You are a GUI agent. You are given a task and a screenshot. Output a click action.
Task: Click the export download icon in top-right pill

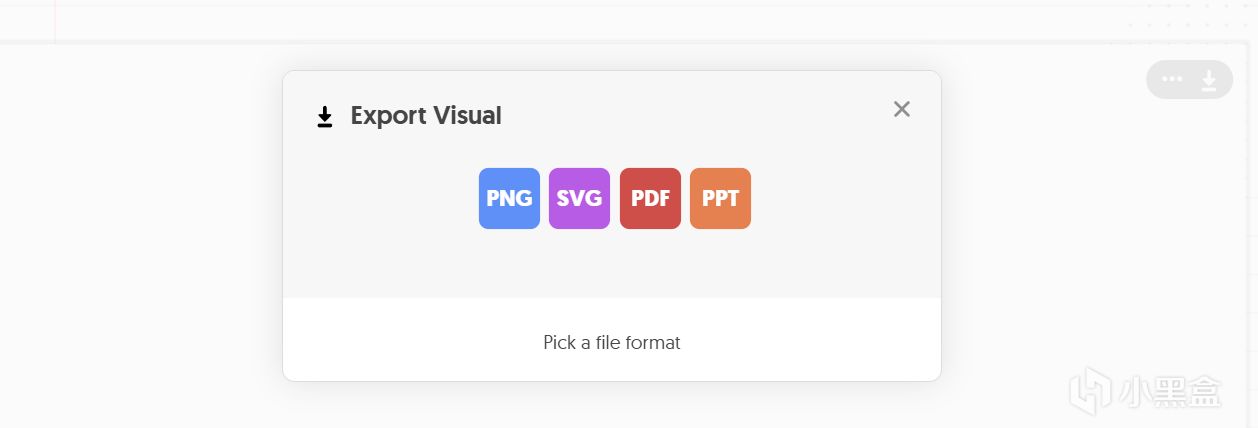[x=1209, y=80]
